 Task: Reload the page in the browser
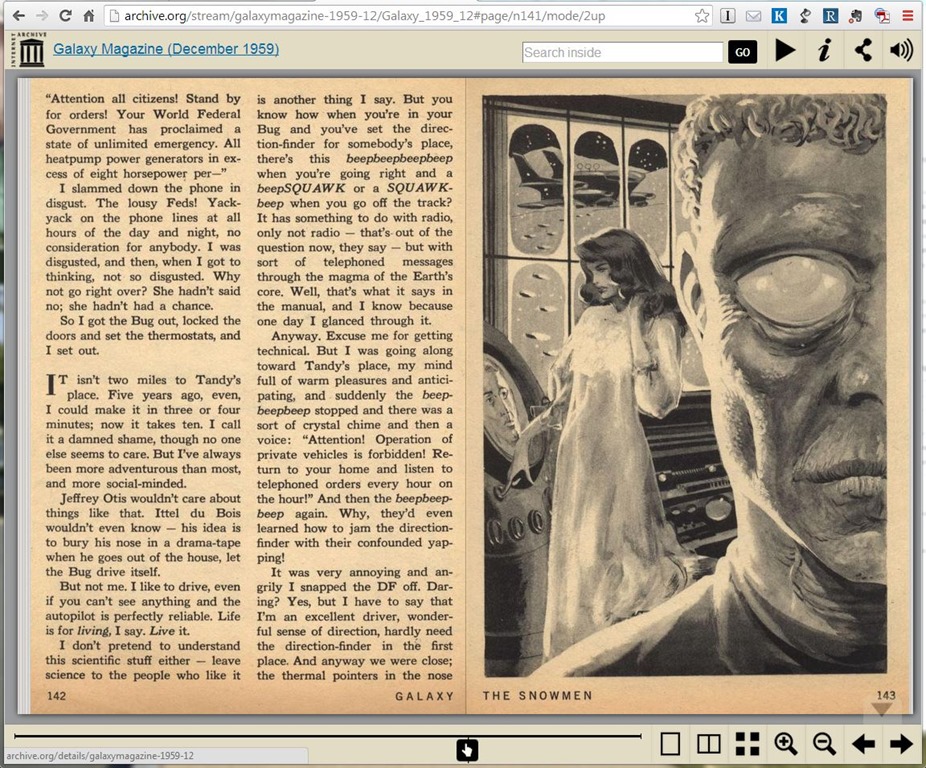click(66, 16)
